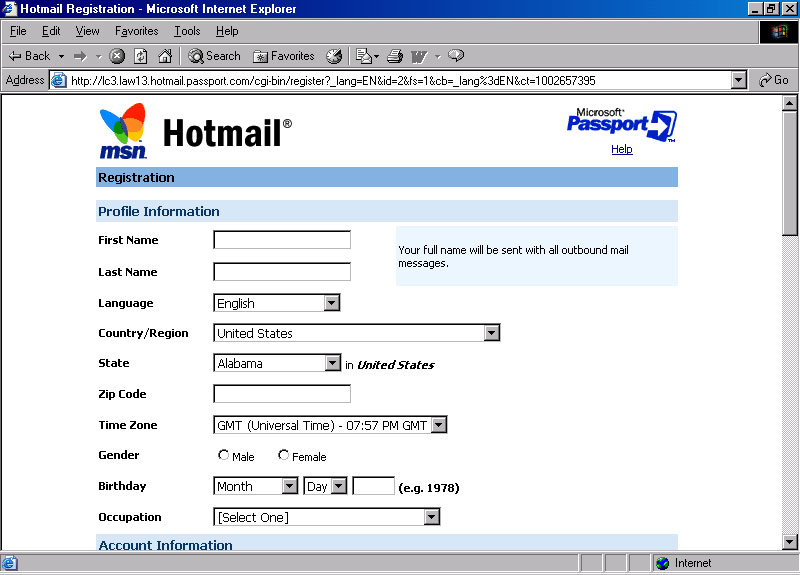The width and height of the screenshot is (800, 575).
Task: Click the vertical scrollbar thumb
Action: pyautogui.click(x=789, y=173)
